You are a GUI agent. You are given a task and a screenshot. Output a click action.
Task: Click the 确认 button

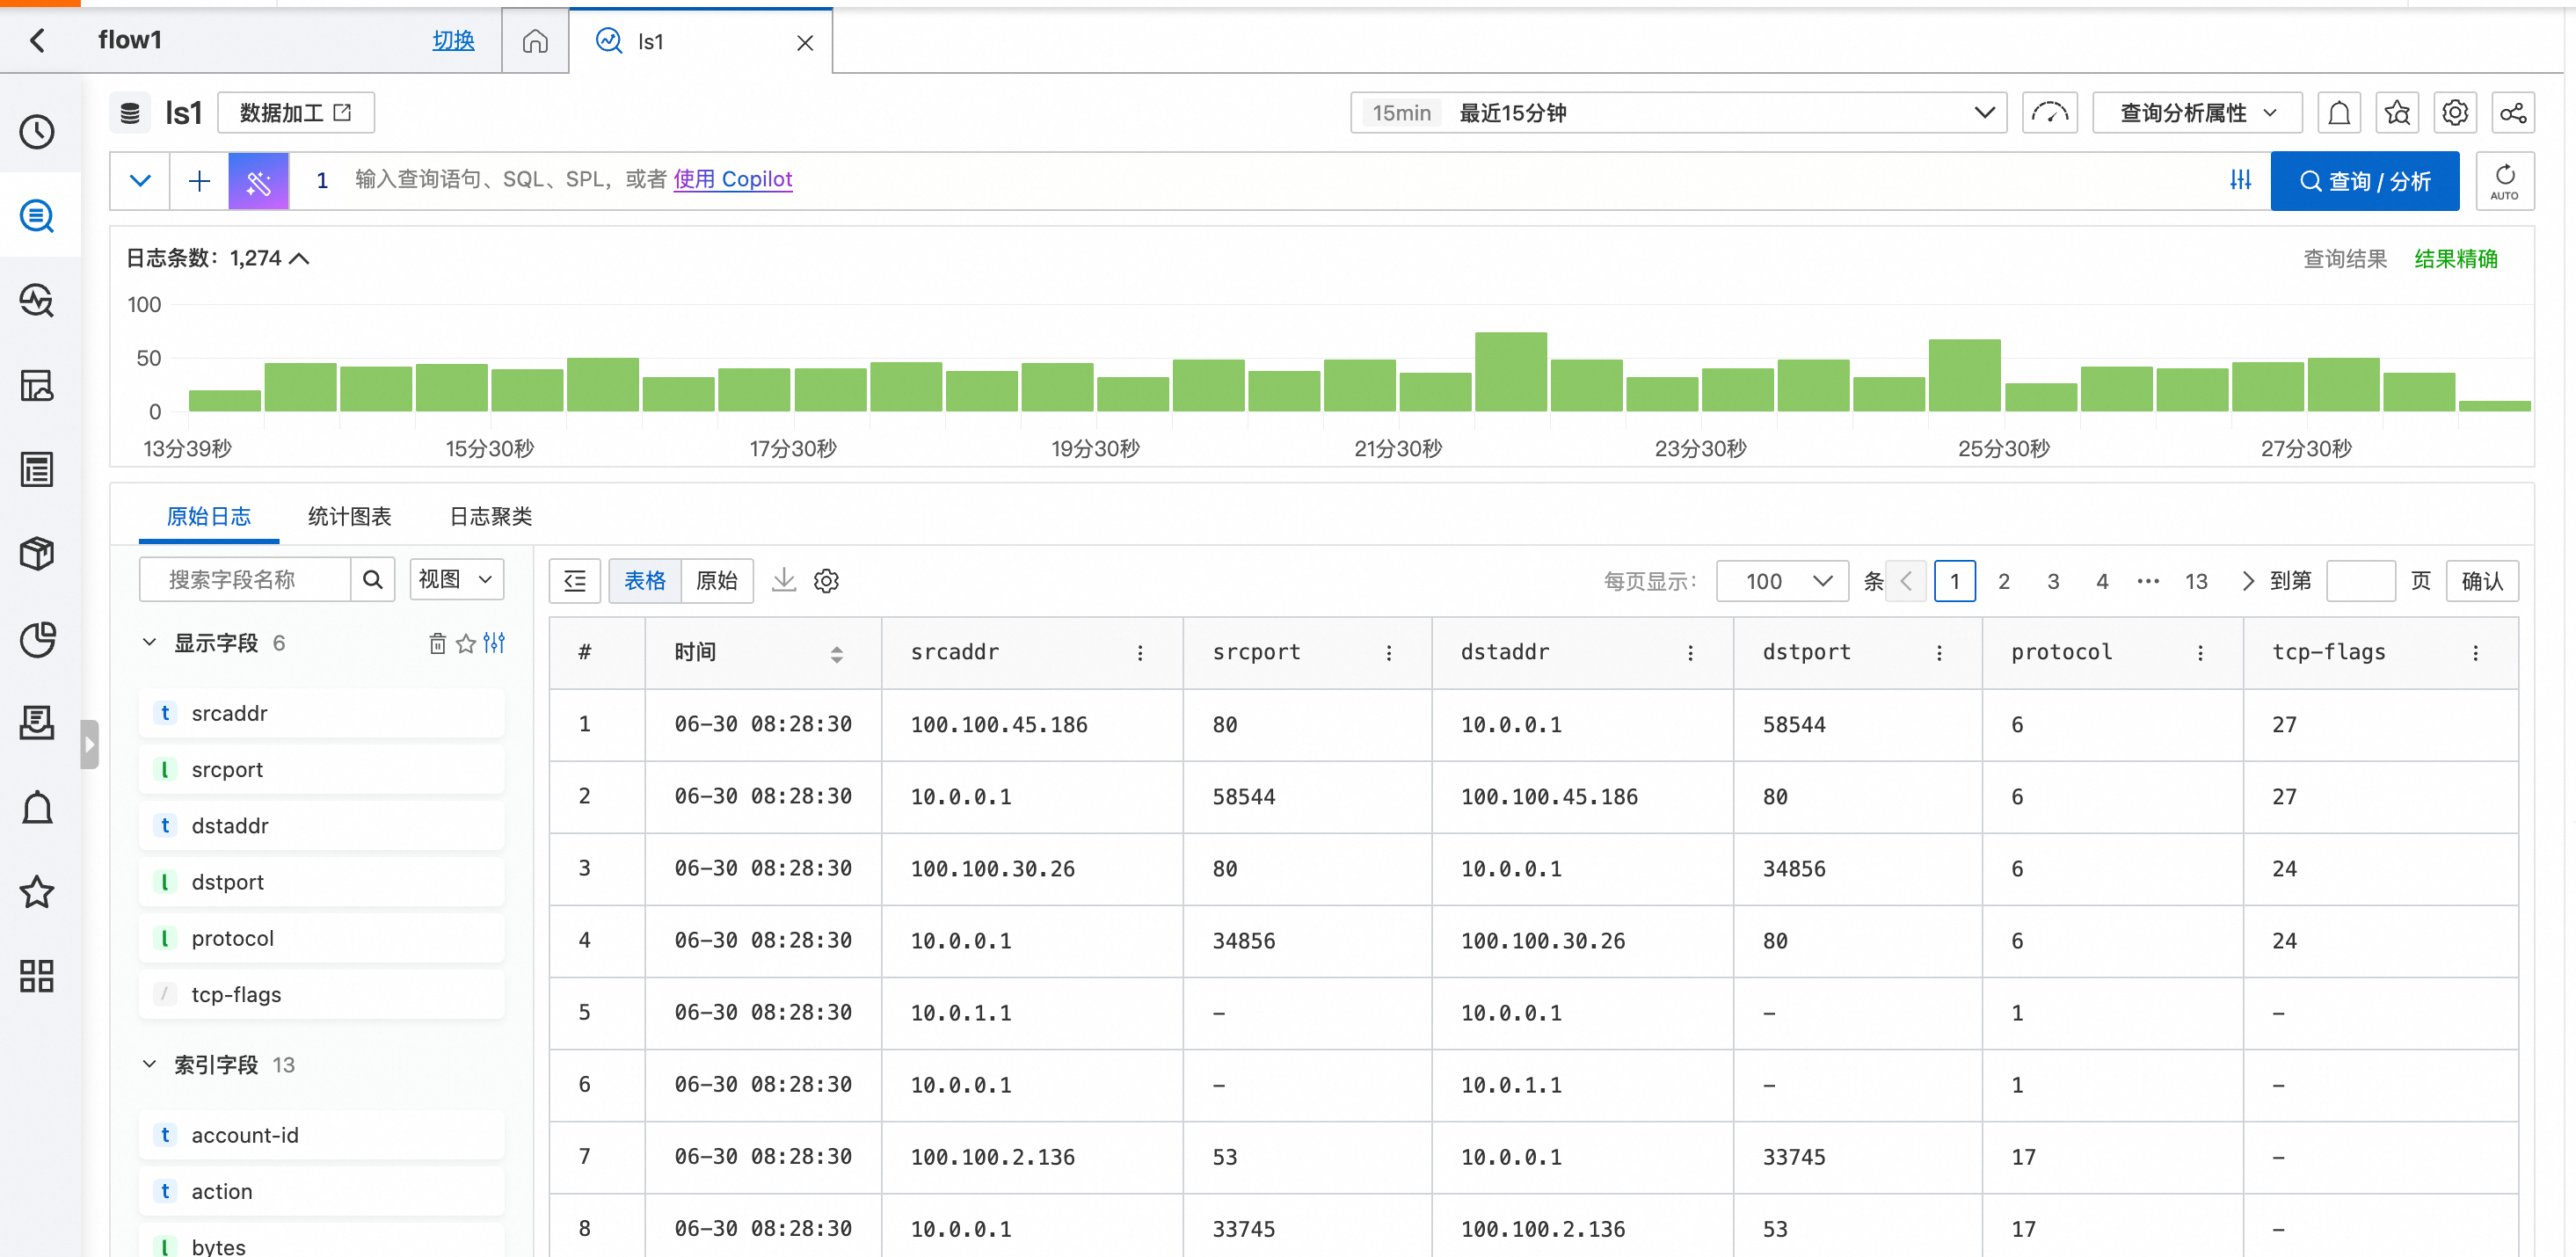coord(2482,581)
